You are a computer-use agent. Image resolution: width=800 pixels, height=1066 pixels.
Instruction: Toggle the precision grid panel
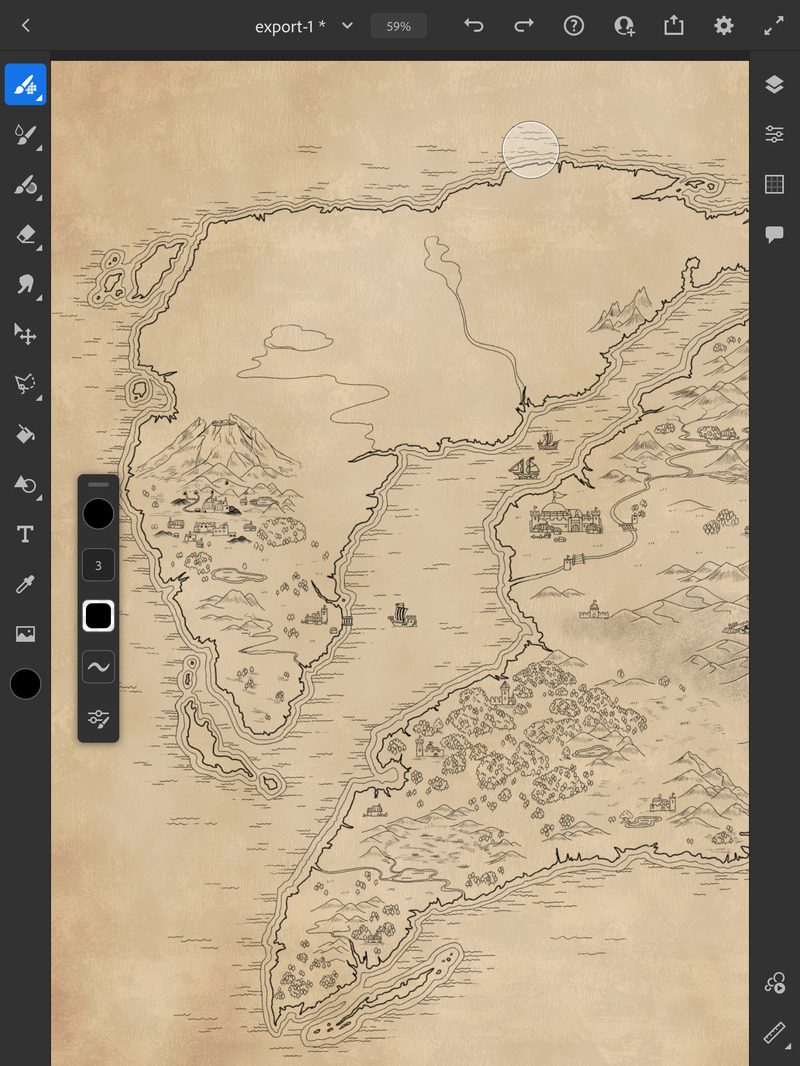[774, 184]
